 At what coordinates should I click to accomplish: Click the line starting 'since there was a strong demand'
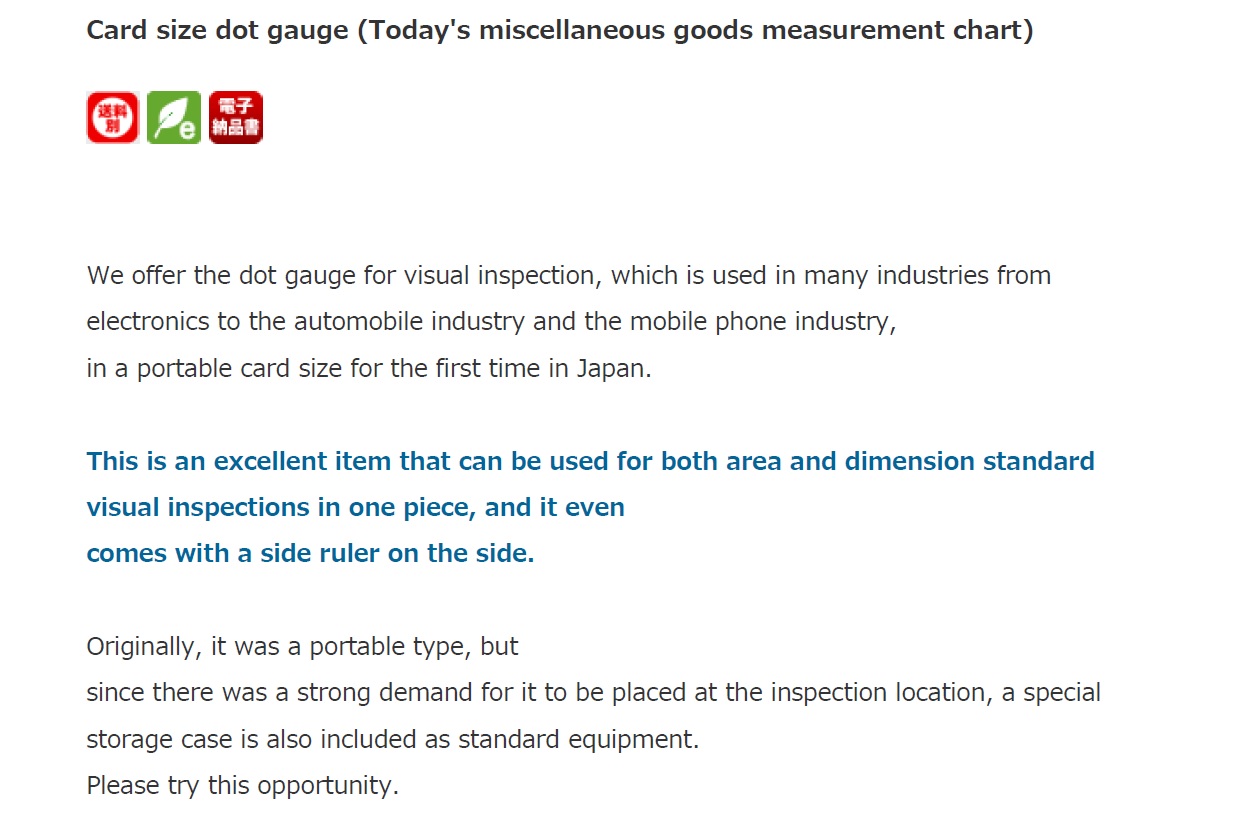(594, 692)
